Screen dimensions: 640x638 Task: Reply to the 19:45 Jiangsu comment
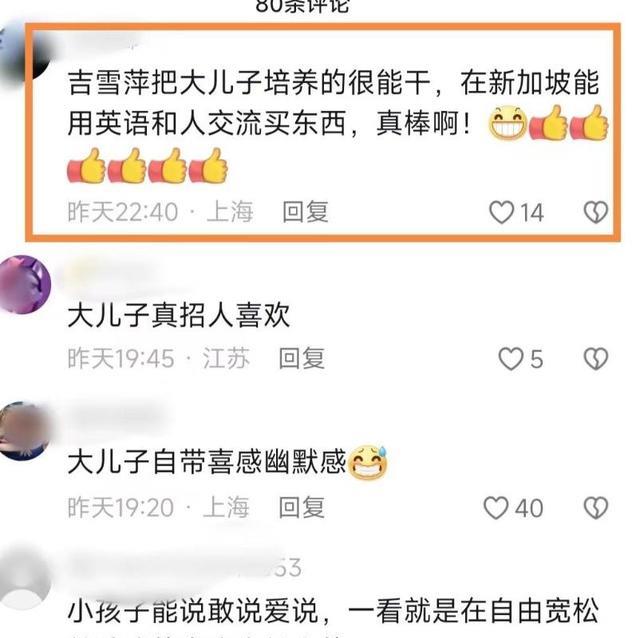click(302, 358)
